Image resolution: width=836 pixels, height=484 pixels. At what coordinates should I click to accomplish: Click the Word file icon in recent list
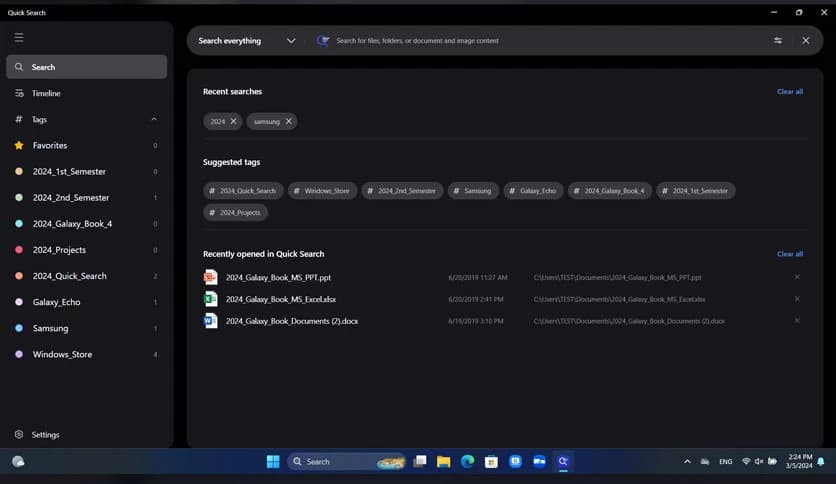tap(211, 321)
